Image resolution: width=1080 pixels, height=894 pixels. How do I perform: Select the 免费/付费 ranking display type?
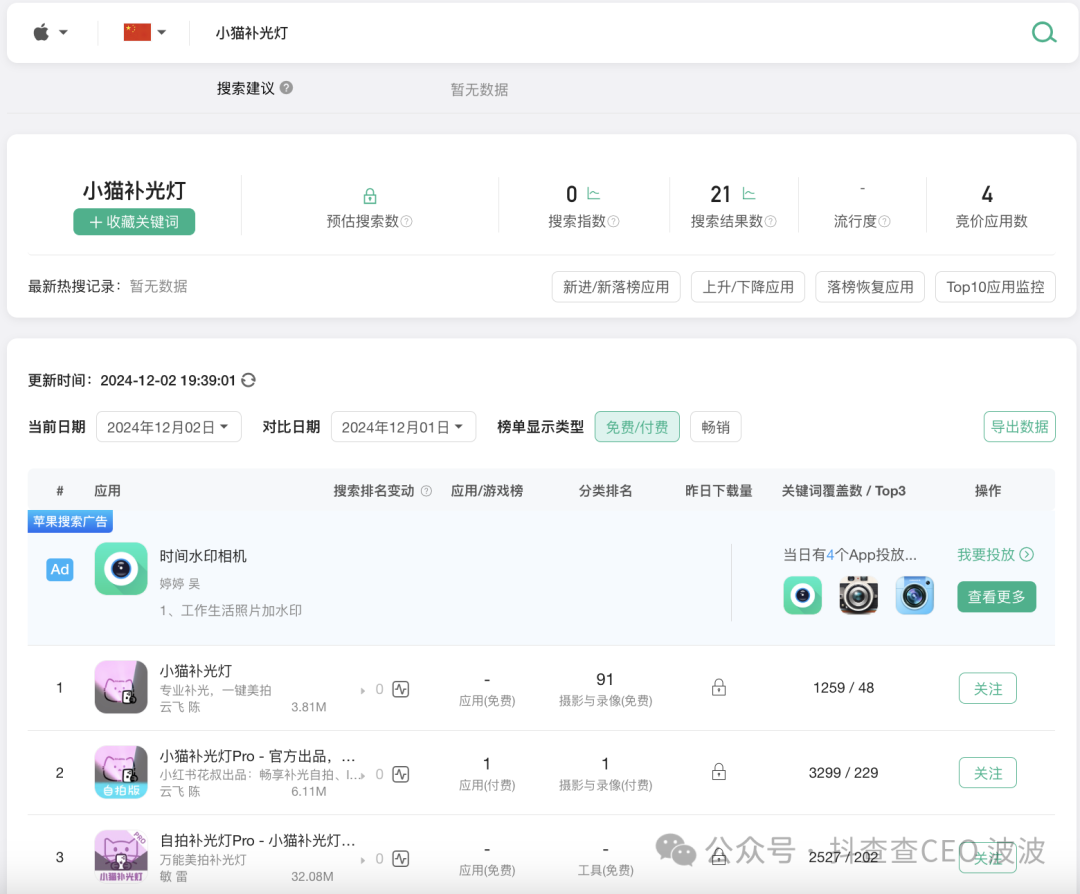637,426
